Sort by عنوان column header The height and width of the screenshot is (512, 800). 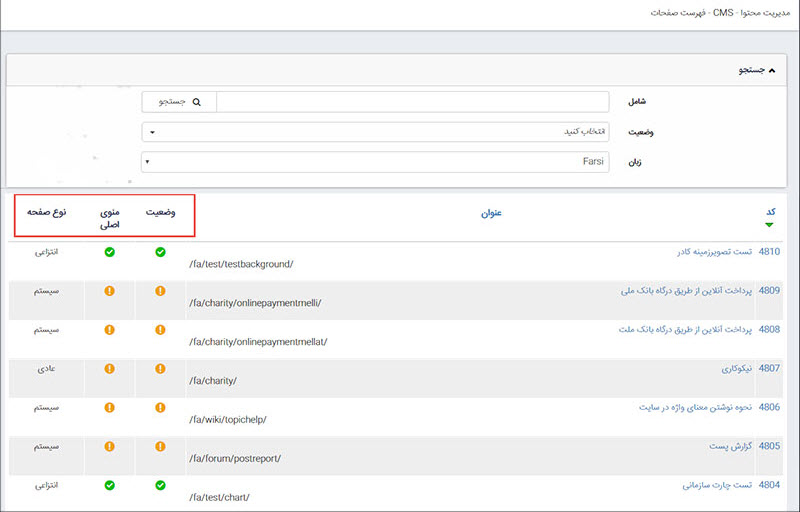pyautogui.click(x=490, y=213)
